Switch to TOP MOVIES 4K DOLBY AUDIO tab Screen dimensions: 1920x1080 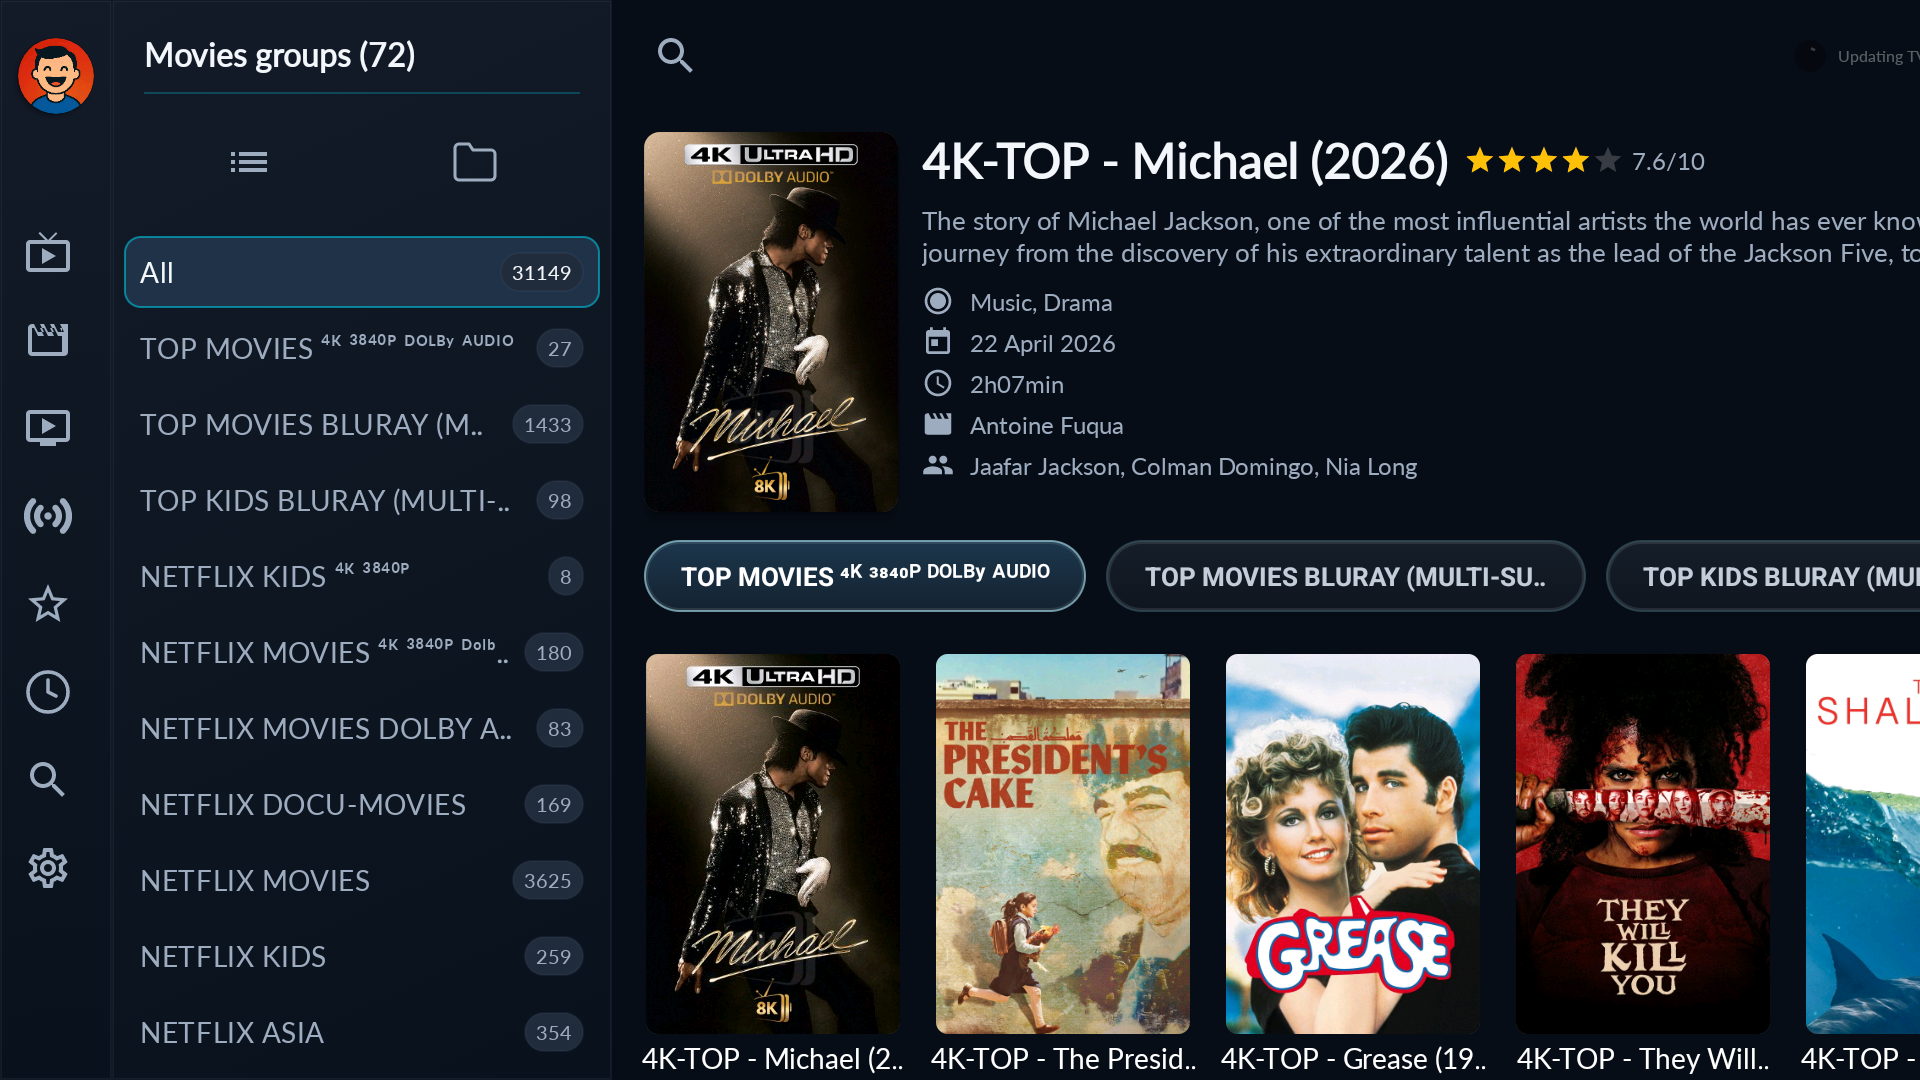pos(865,576)
